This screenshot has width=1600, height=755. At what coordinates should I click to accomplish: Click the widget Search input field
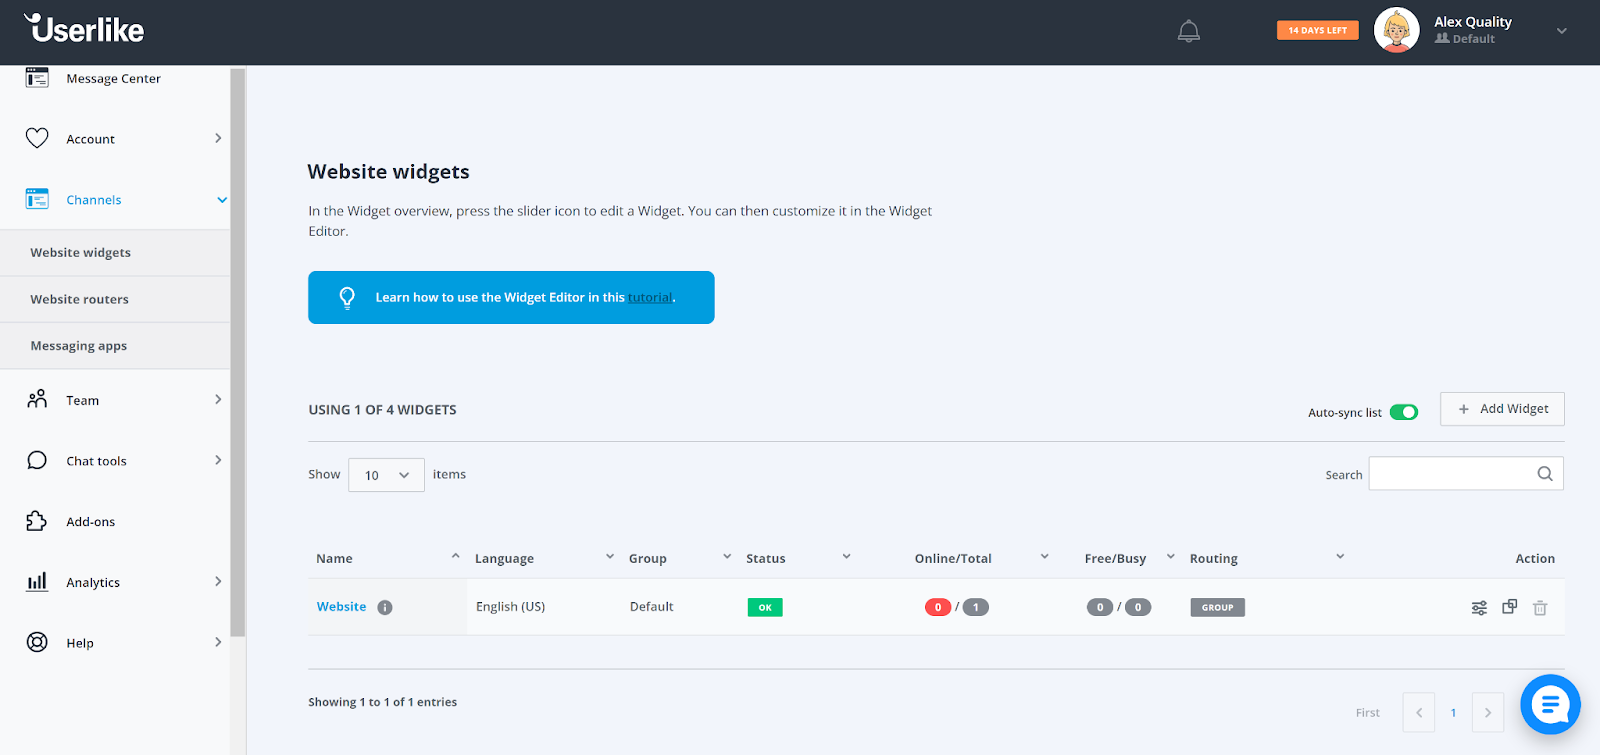pyautogui.click(x=1450, y=474)
